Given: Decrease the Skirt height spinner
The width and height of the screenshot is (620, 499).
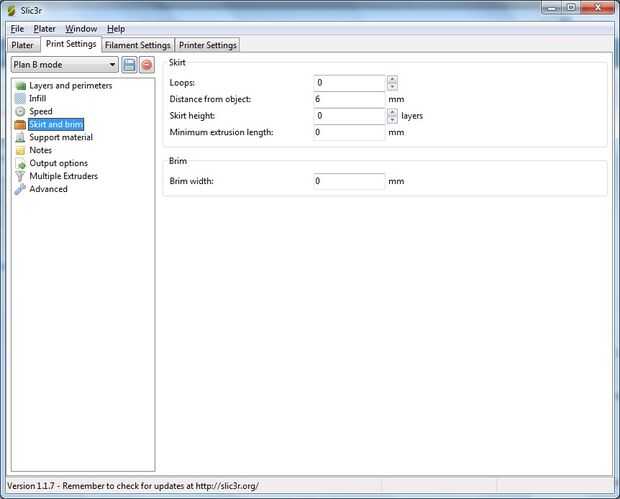Looking at the screenshot, I should click(392, 120).
